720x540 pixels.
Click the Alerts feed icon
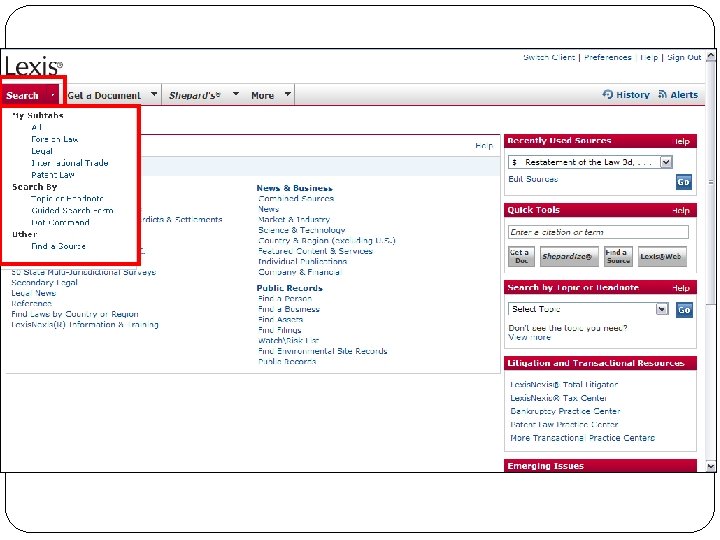click(x=663, y=94)
